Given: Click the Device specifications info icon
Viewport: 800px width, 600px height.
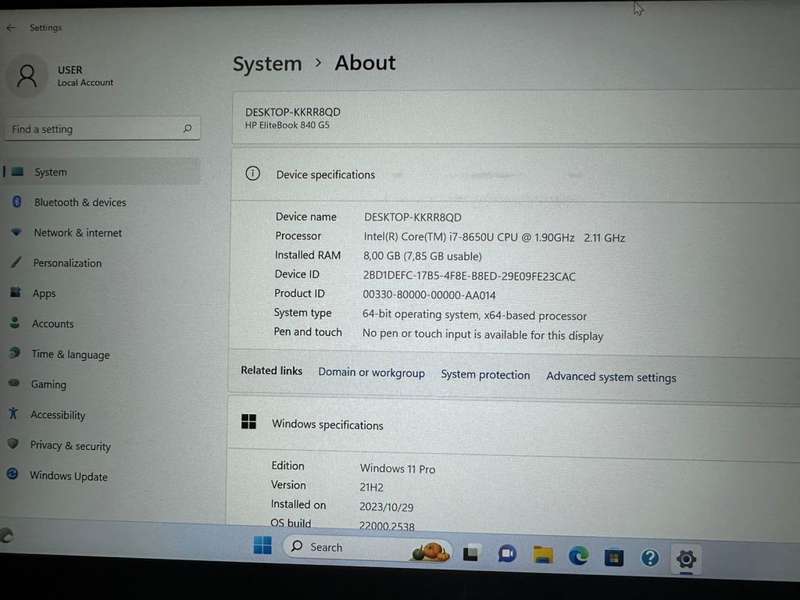Looking at the screenshot, I should [253, 173].
